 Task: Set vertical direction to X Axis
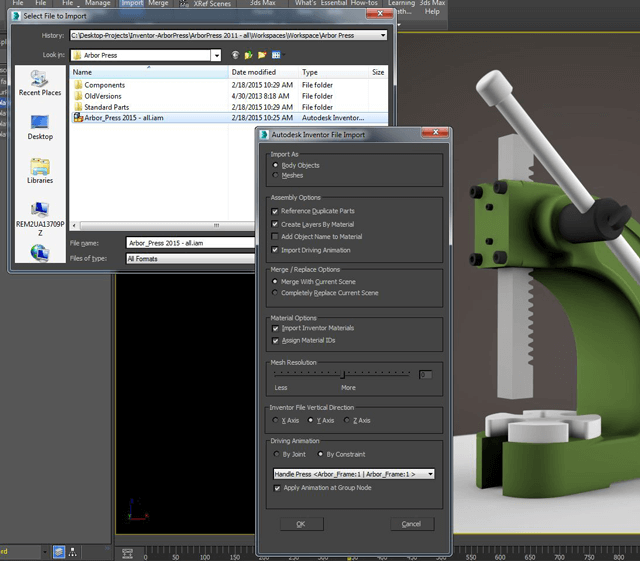coord(276,420)
